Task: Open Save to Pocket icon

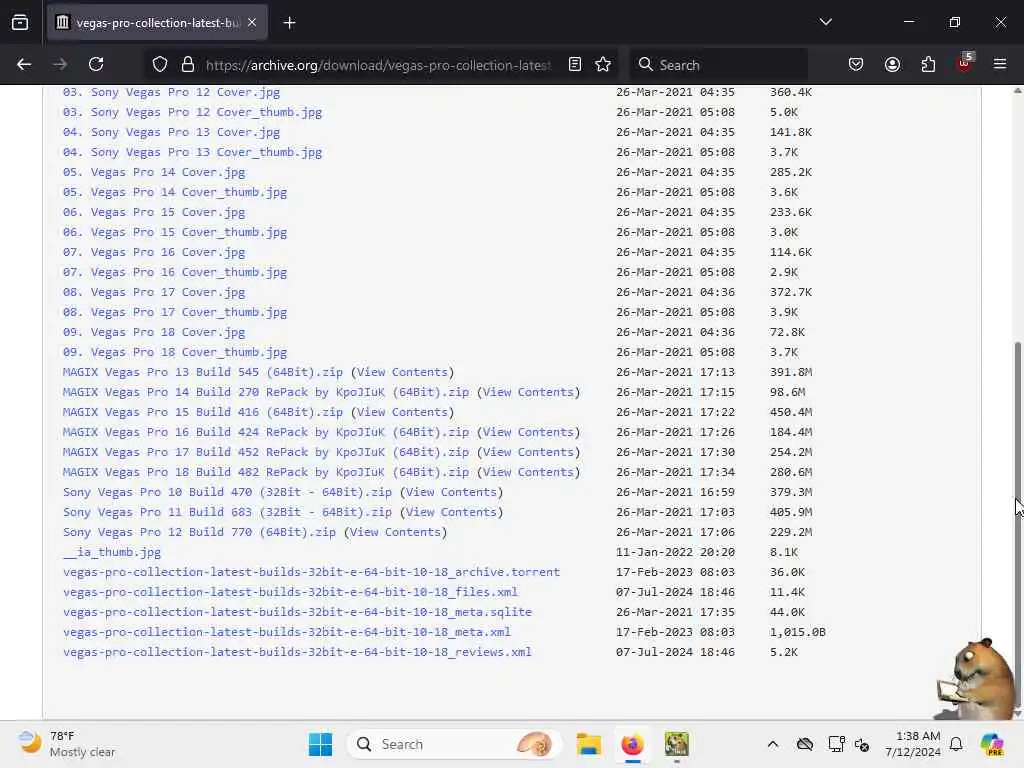Action: pos(856,64)
